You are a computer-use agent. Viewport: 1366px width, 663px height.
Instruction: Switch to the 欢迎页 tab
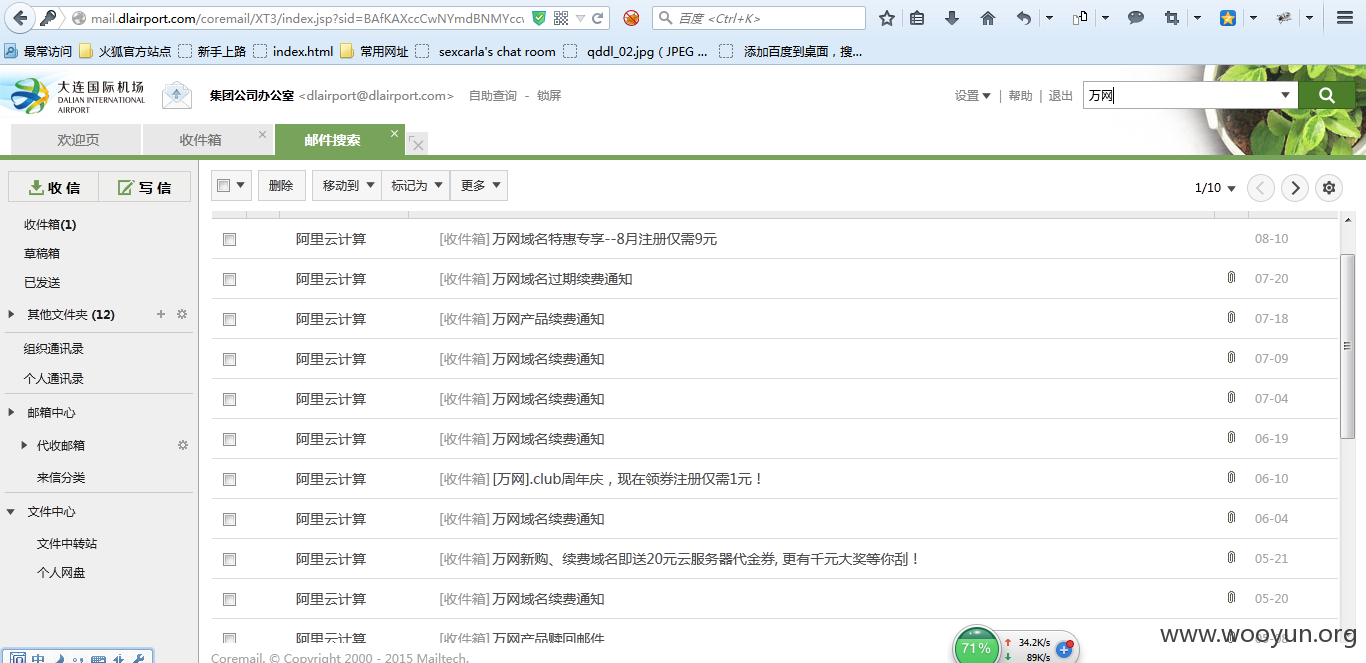point(78,140)
